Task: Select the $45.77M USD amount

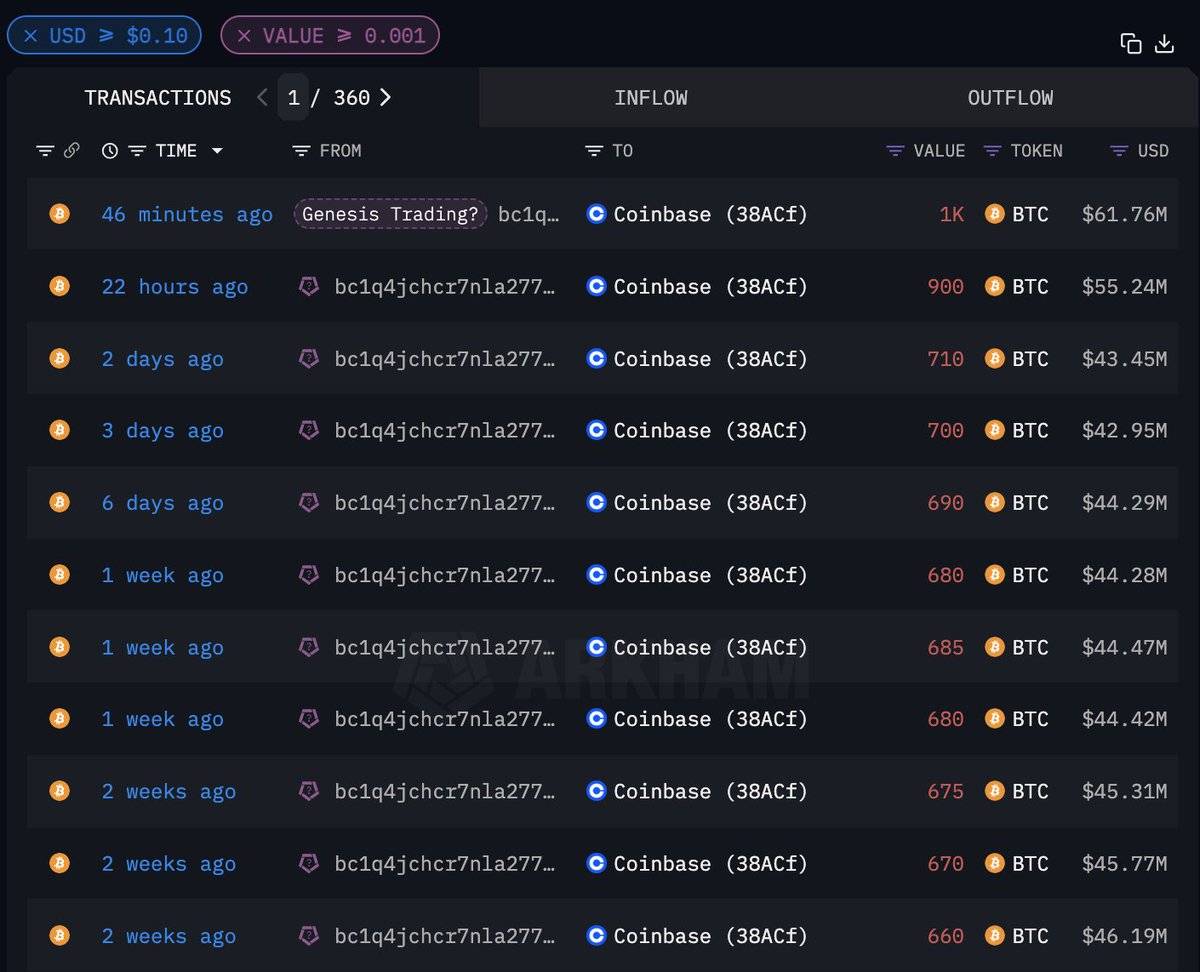Action: (x=1124, y=864)
